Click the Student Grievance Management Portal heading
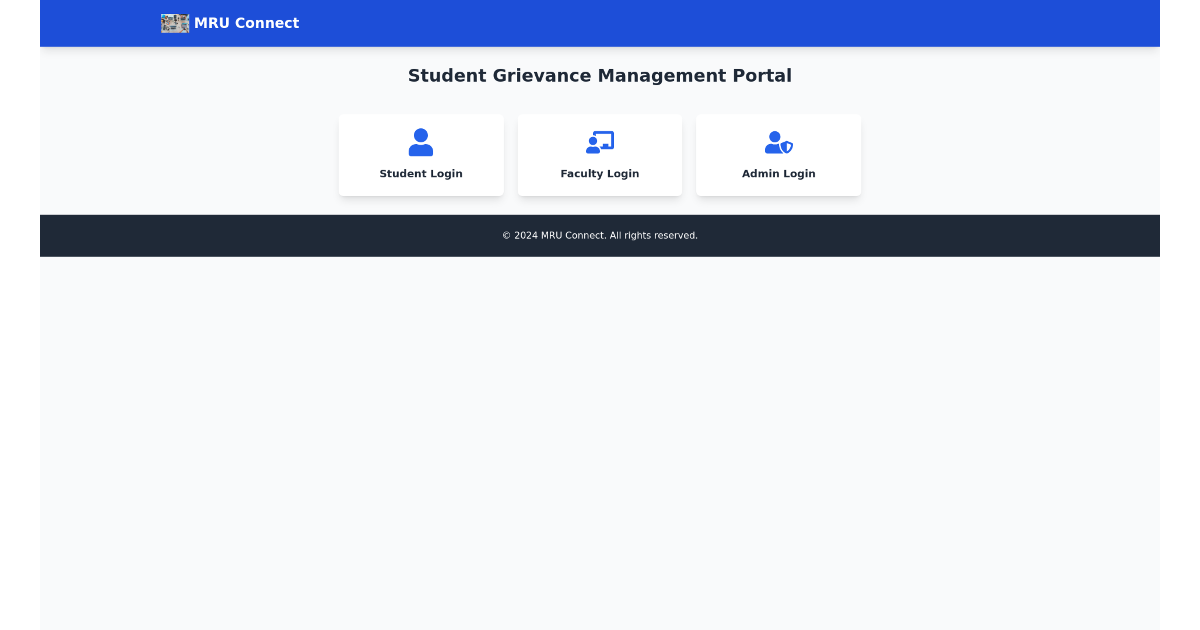Viewport: 1200px width, 630px height. [x=599, y=75]
